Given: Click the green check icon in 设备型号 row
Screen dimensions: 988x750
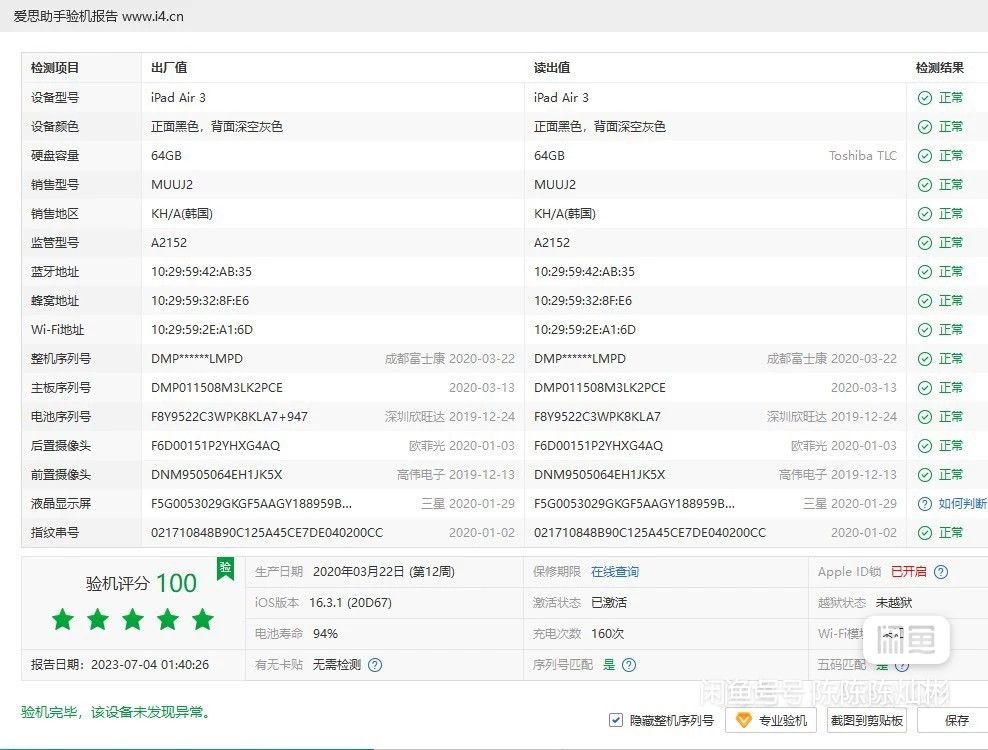Looking at the screenshot, I should point(924,98).
